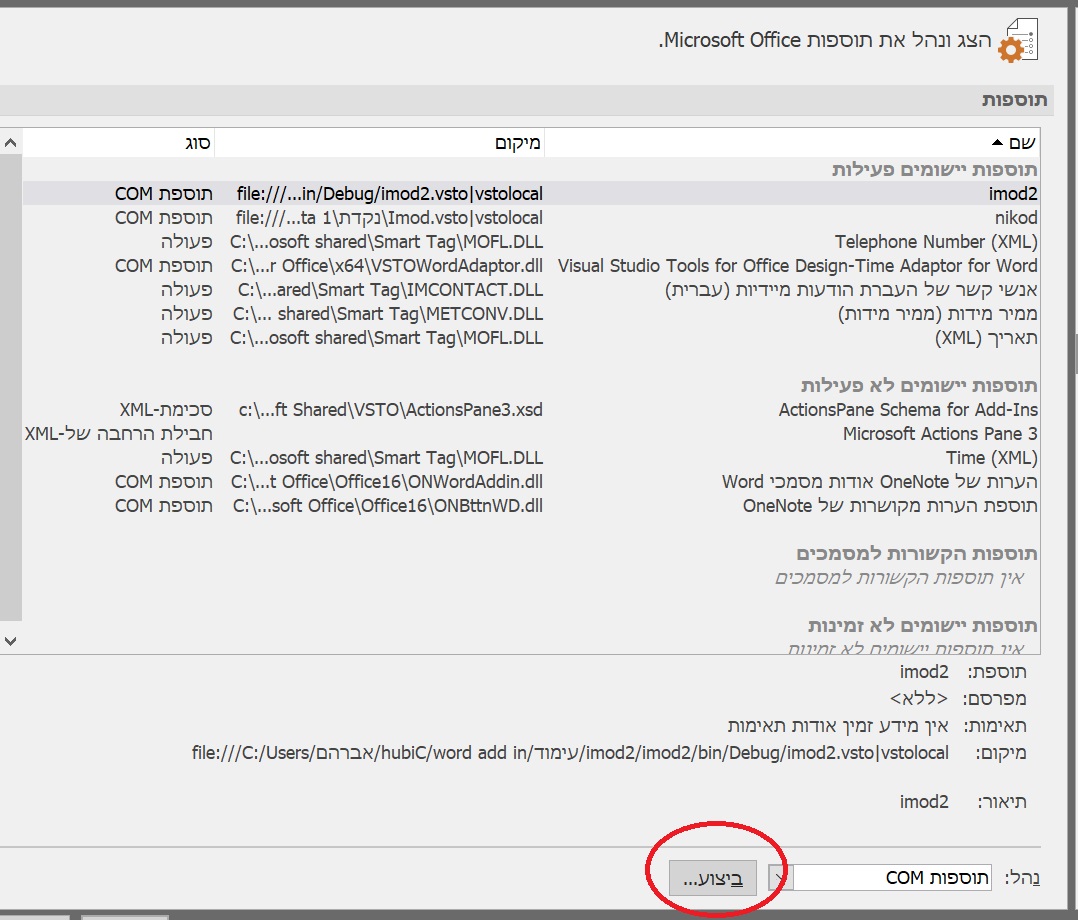This screenshot has width=1078, height=920.
Task: Click the חבילת הרחבה של-XML type cell
Action: [x=118, y=434]
